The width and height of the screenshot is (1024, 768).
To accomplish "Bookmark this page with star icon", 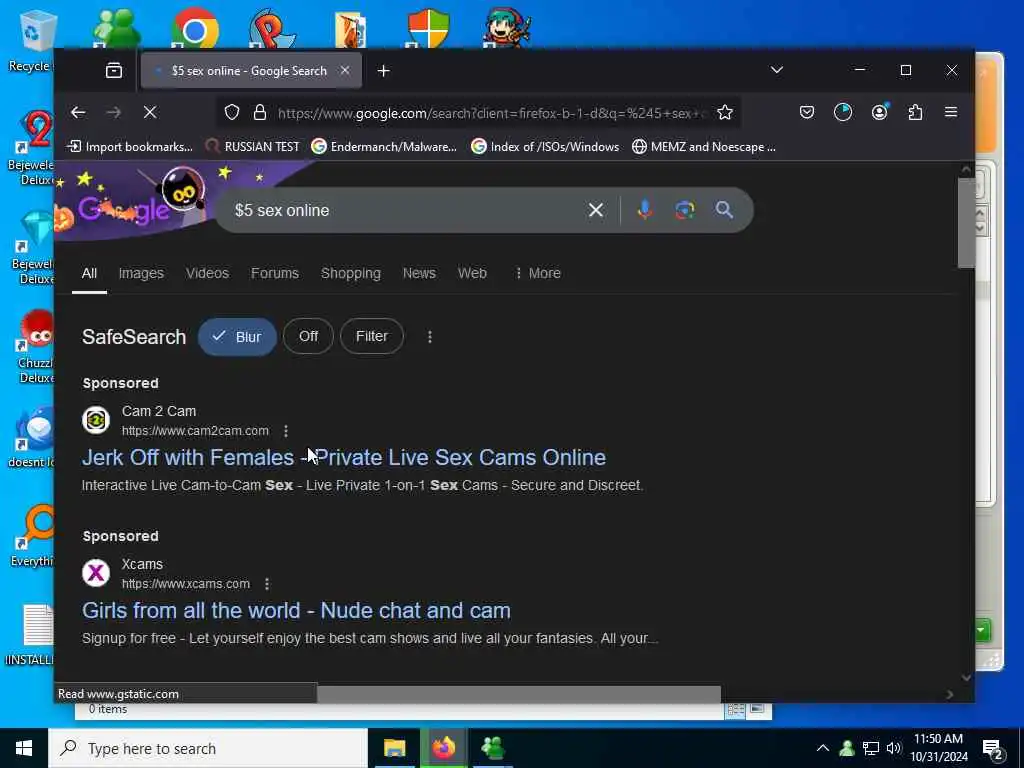I will (x=725, y=112).
